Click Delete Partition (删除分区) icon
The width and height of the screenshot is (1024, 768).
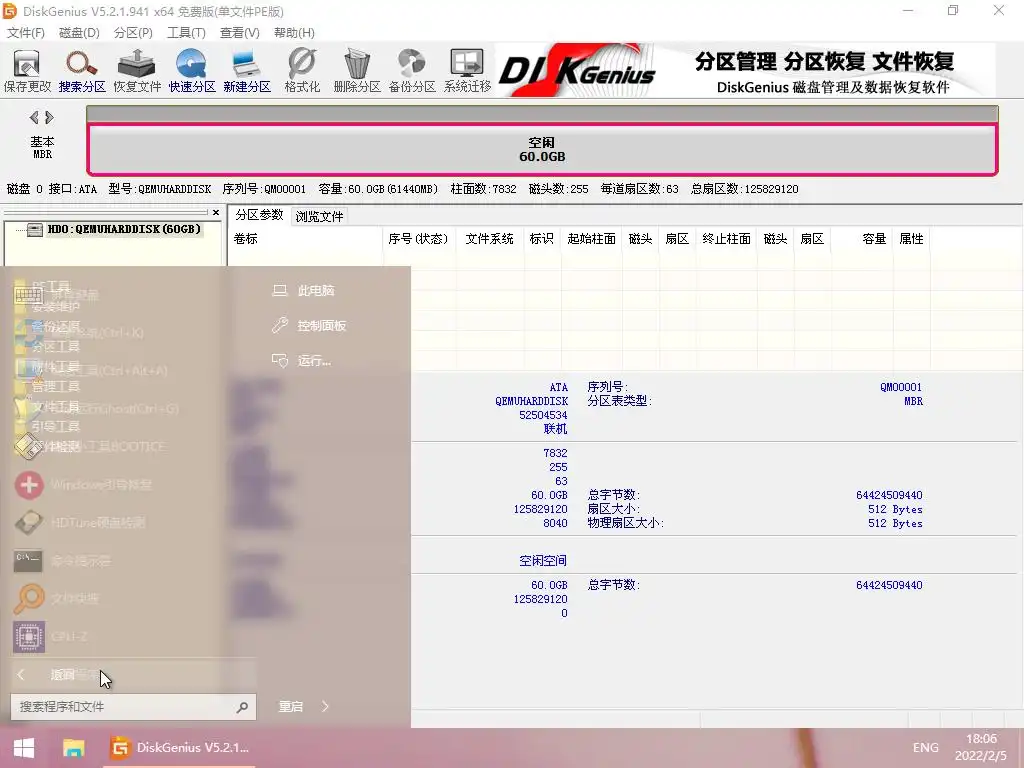pyautogui.click(x=357, y=71)
